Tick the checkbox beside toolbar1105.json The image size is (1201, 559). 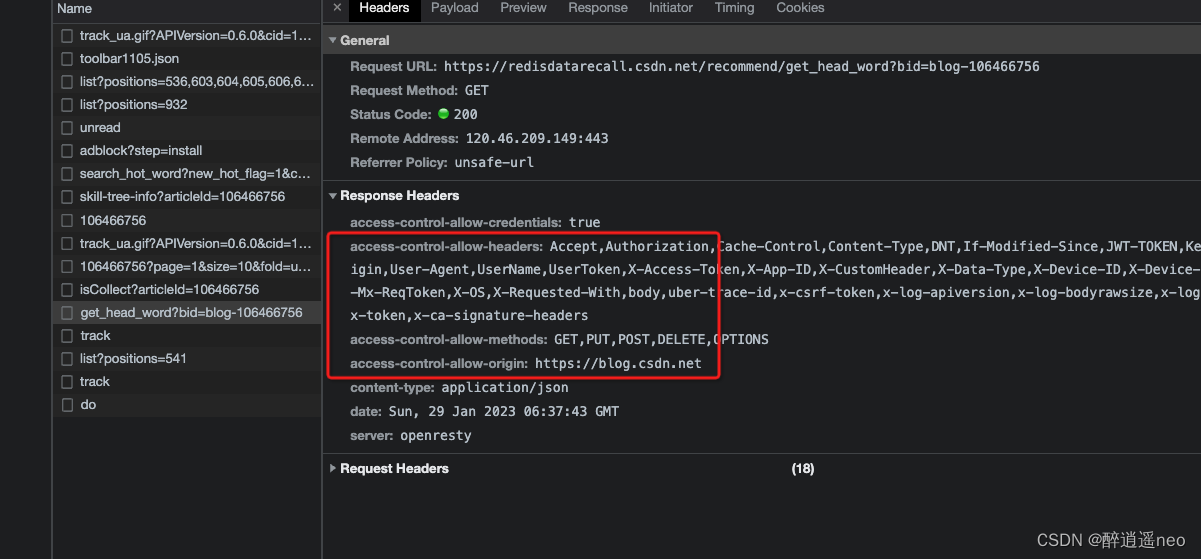[67, 59]
